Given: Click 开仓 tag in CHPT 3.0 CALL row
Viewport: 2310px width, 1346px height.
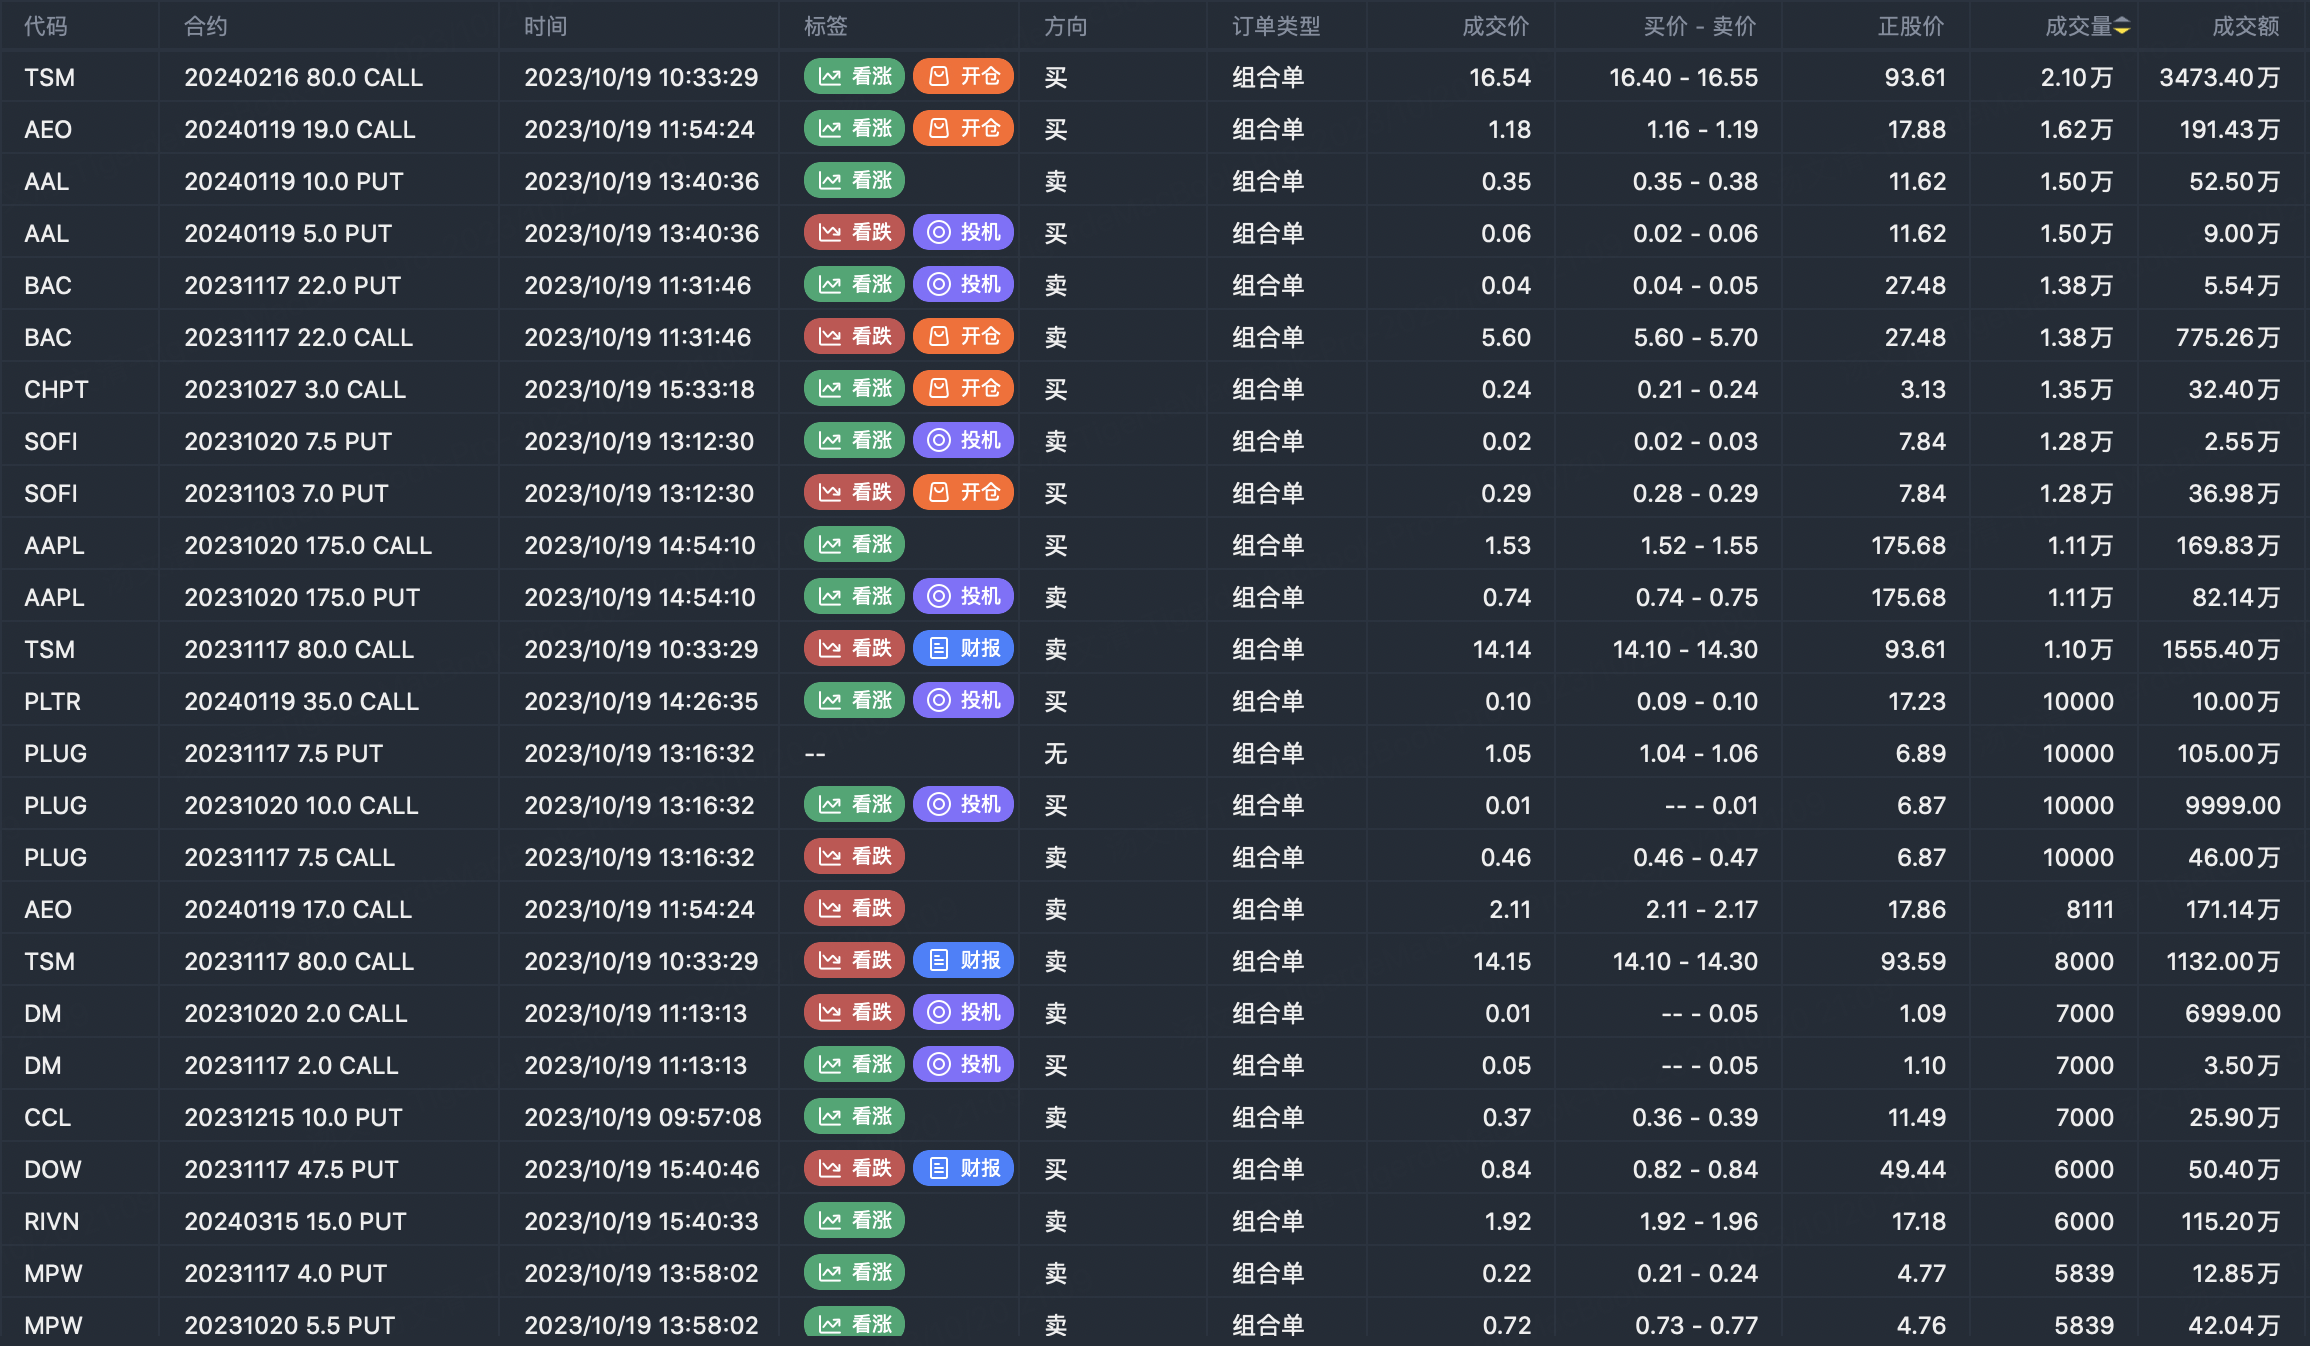Looking at the screenshot, I should coord(963,389).
